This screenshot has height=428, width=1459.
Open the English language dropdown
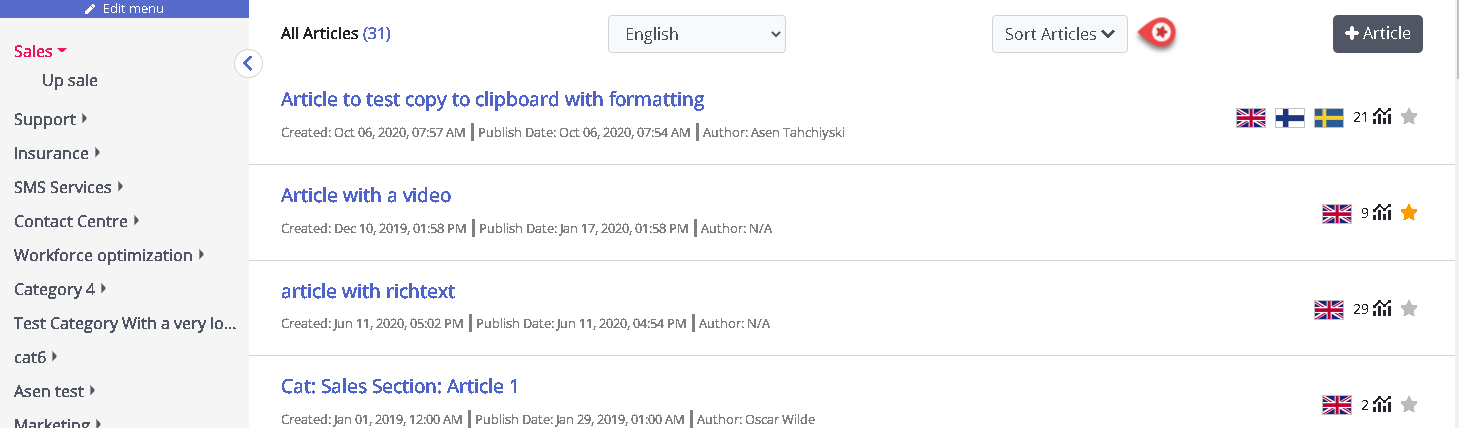tap(697, 34)
